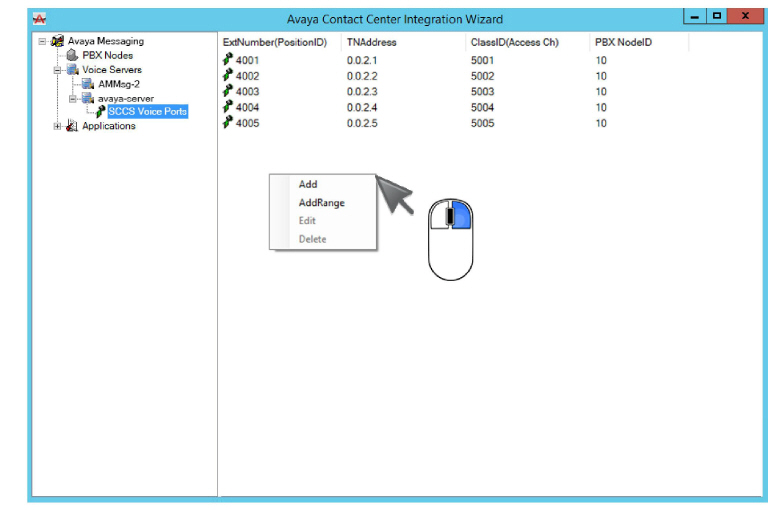The width and height of the screenshot is (768, 510).
Task: Click TNAddress value 0.0.2.5
Action: click(362, 123)
